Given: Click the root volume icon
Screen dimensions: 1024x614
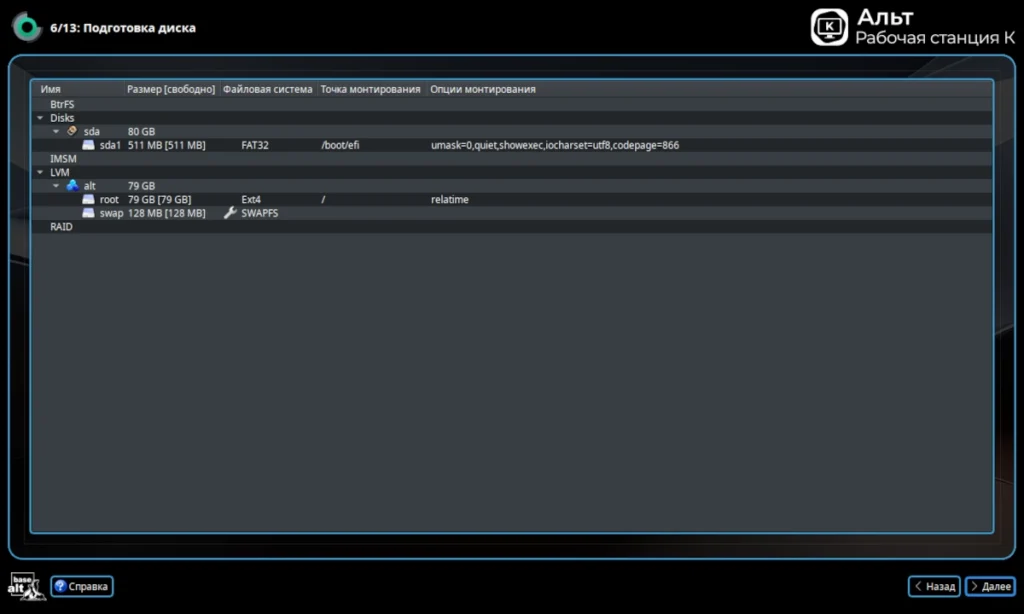Looking at the screenshot, I should coord(88,199).
